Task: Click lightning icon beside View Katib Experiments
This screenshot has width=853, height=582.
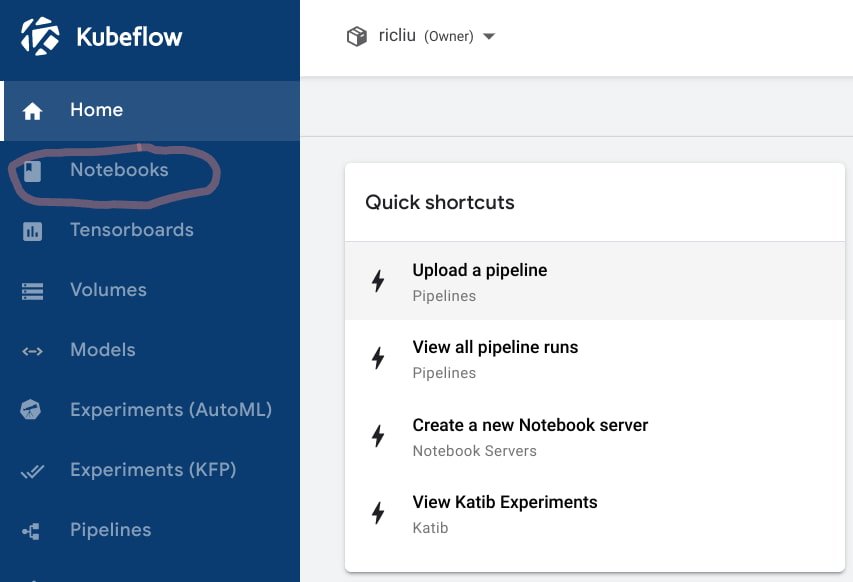Action: tap(378, 513)
